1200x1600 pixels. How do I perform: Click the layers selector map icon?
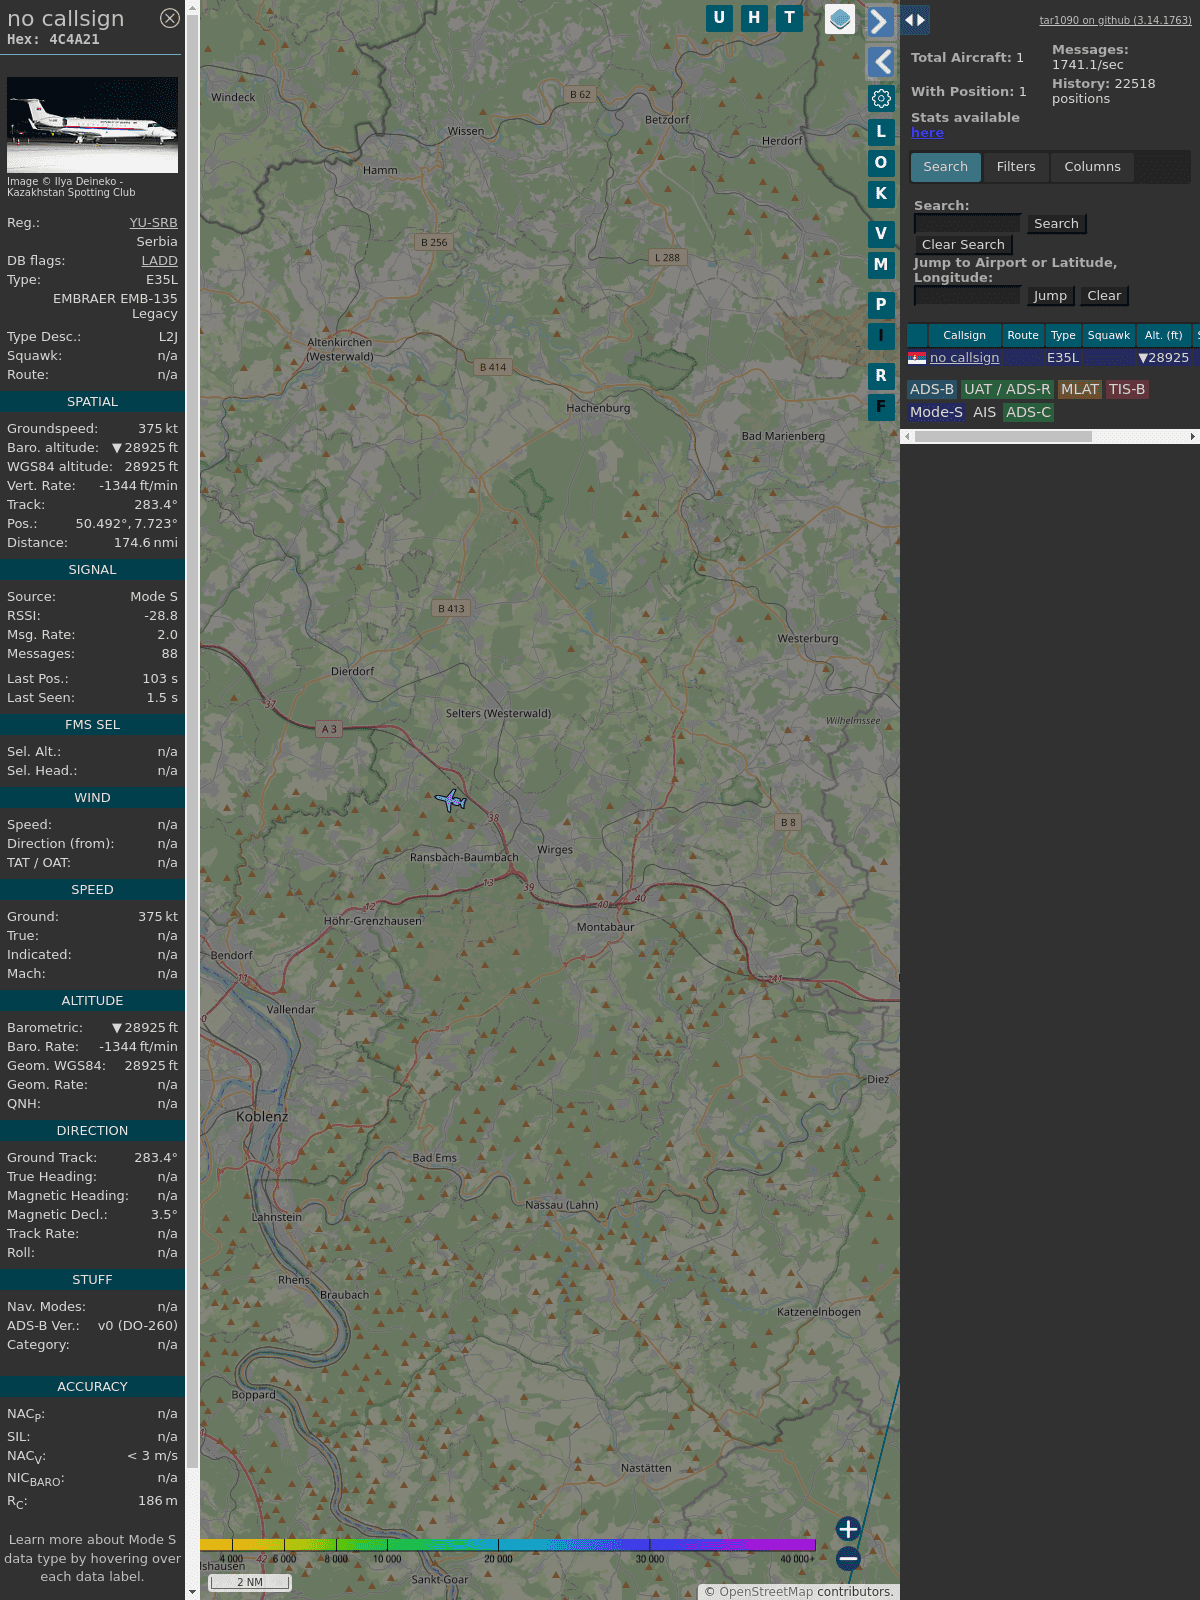click(840, 19)
